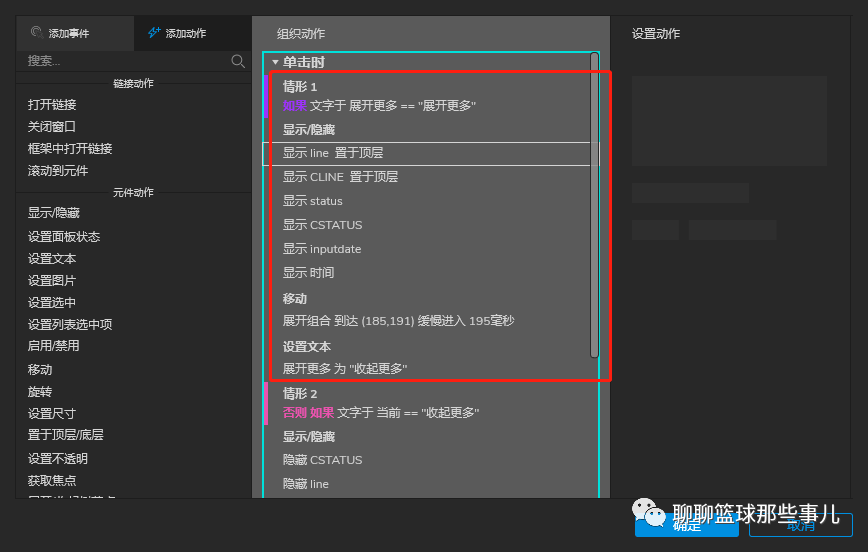Select the 设置文本 group in 组织动作
Image resolution: width=868 pixels, height=552 pixels.
tap(307, 347)
